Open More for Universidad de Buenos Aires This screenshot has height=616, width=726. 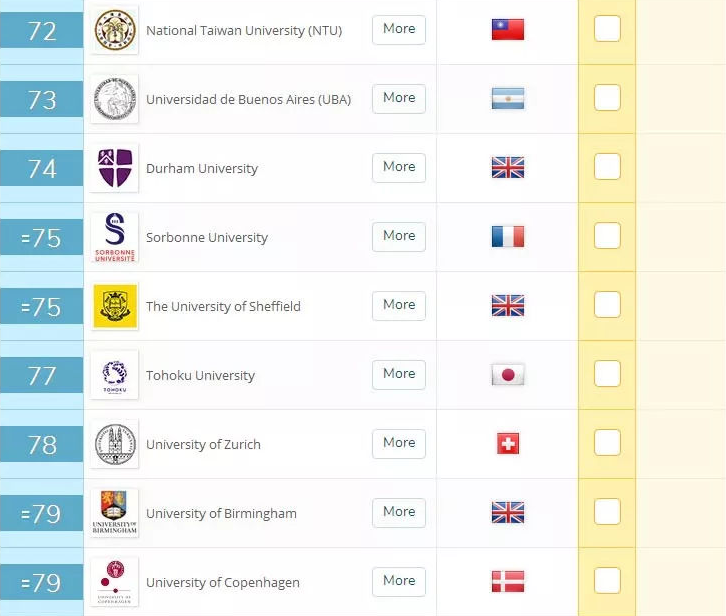(399, 99)
